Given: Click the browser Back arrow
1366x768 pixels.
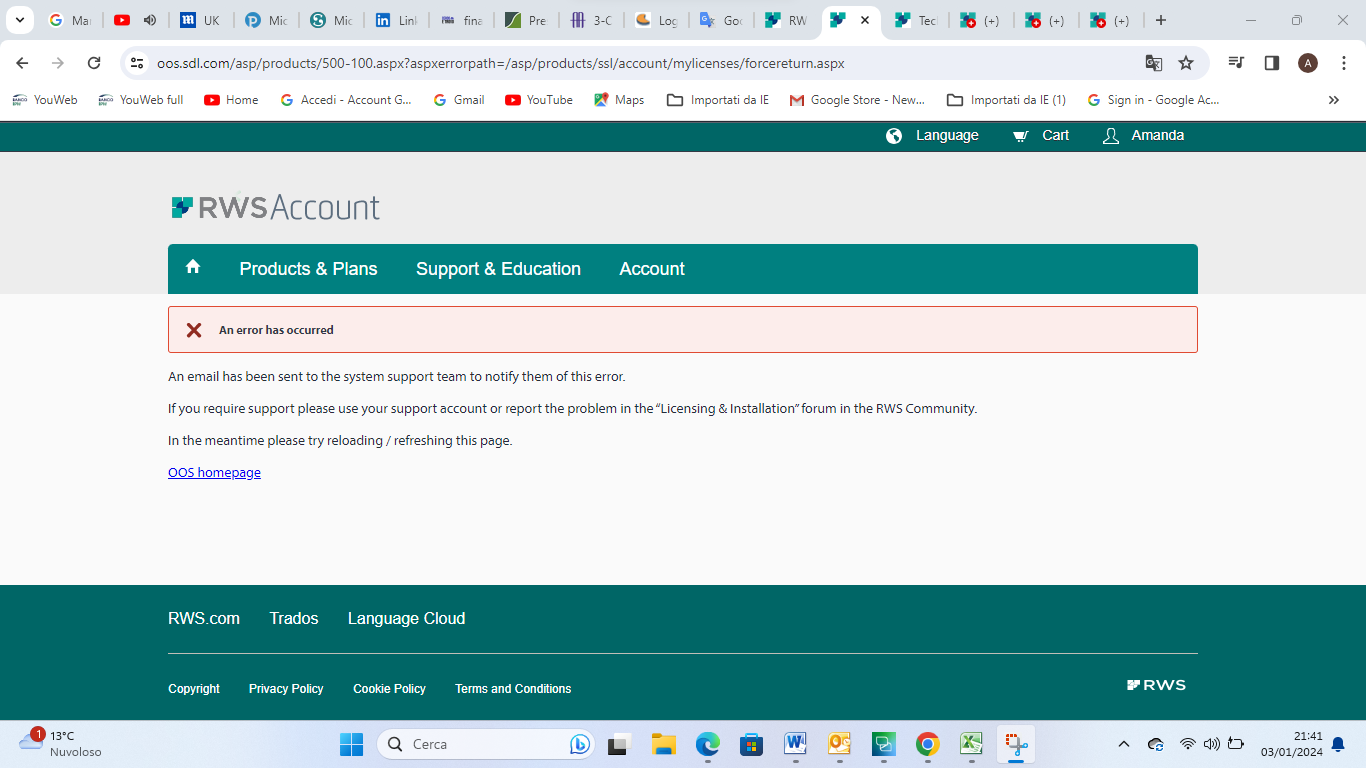Looking at the screenshot, I should 22,63.
